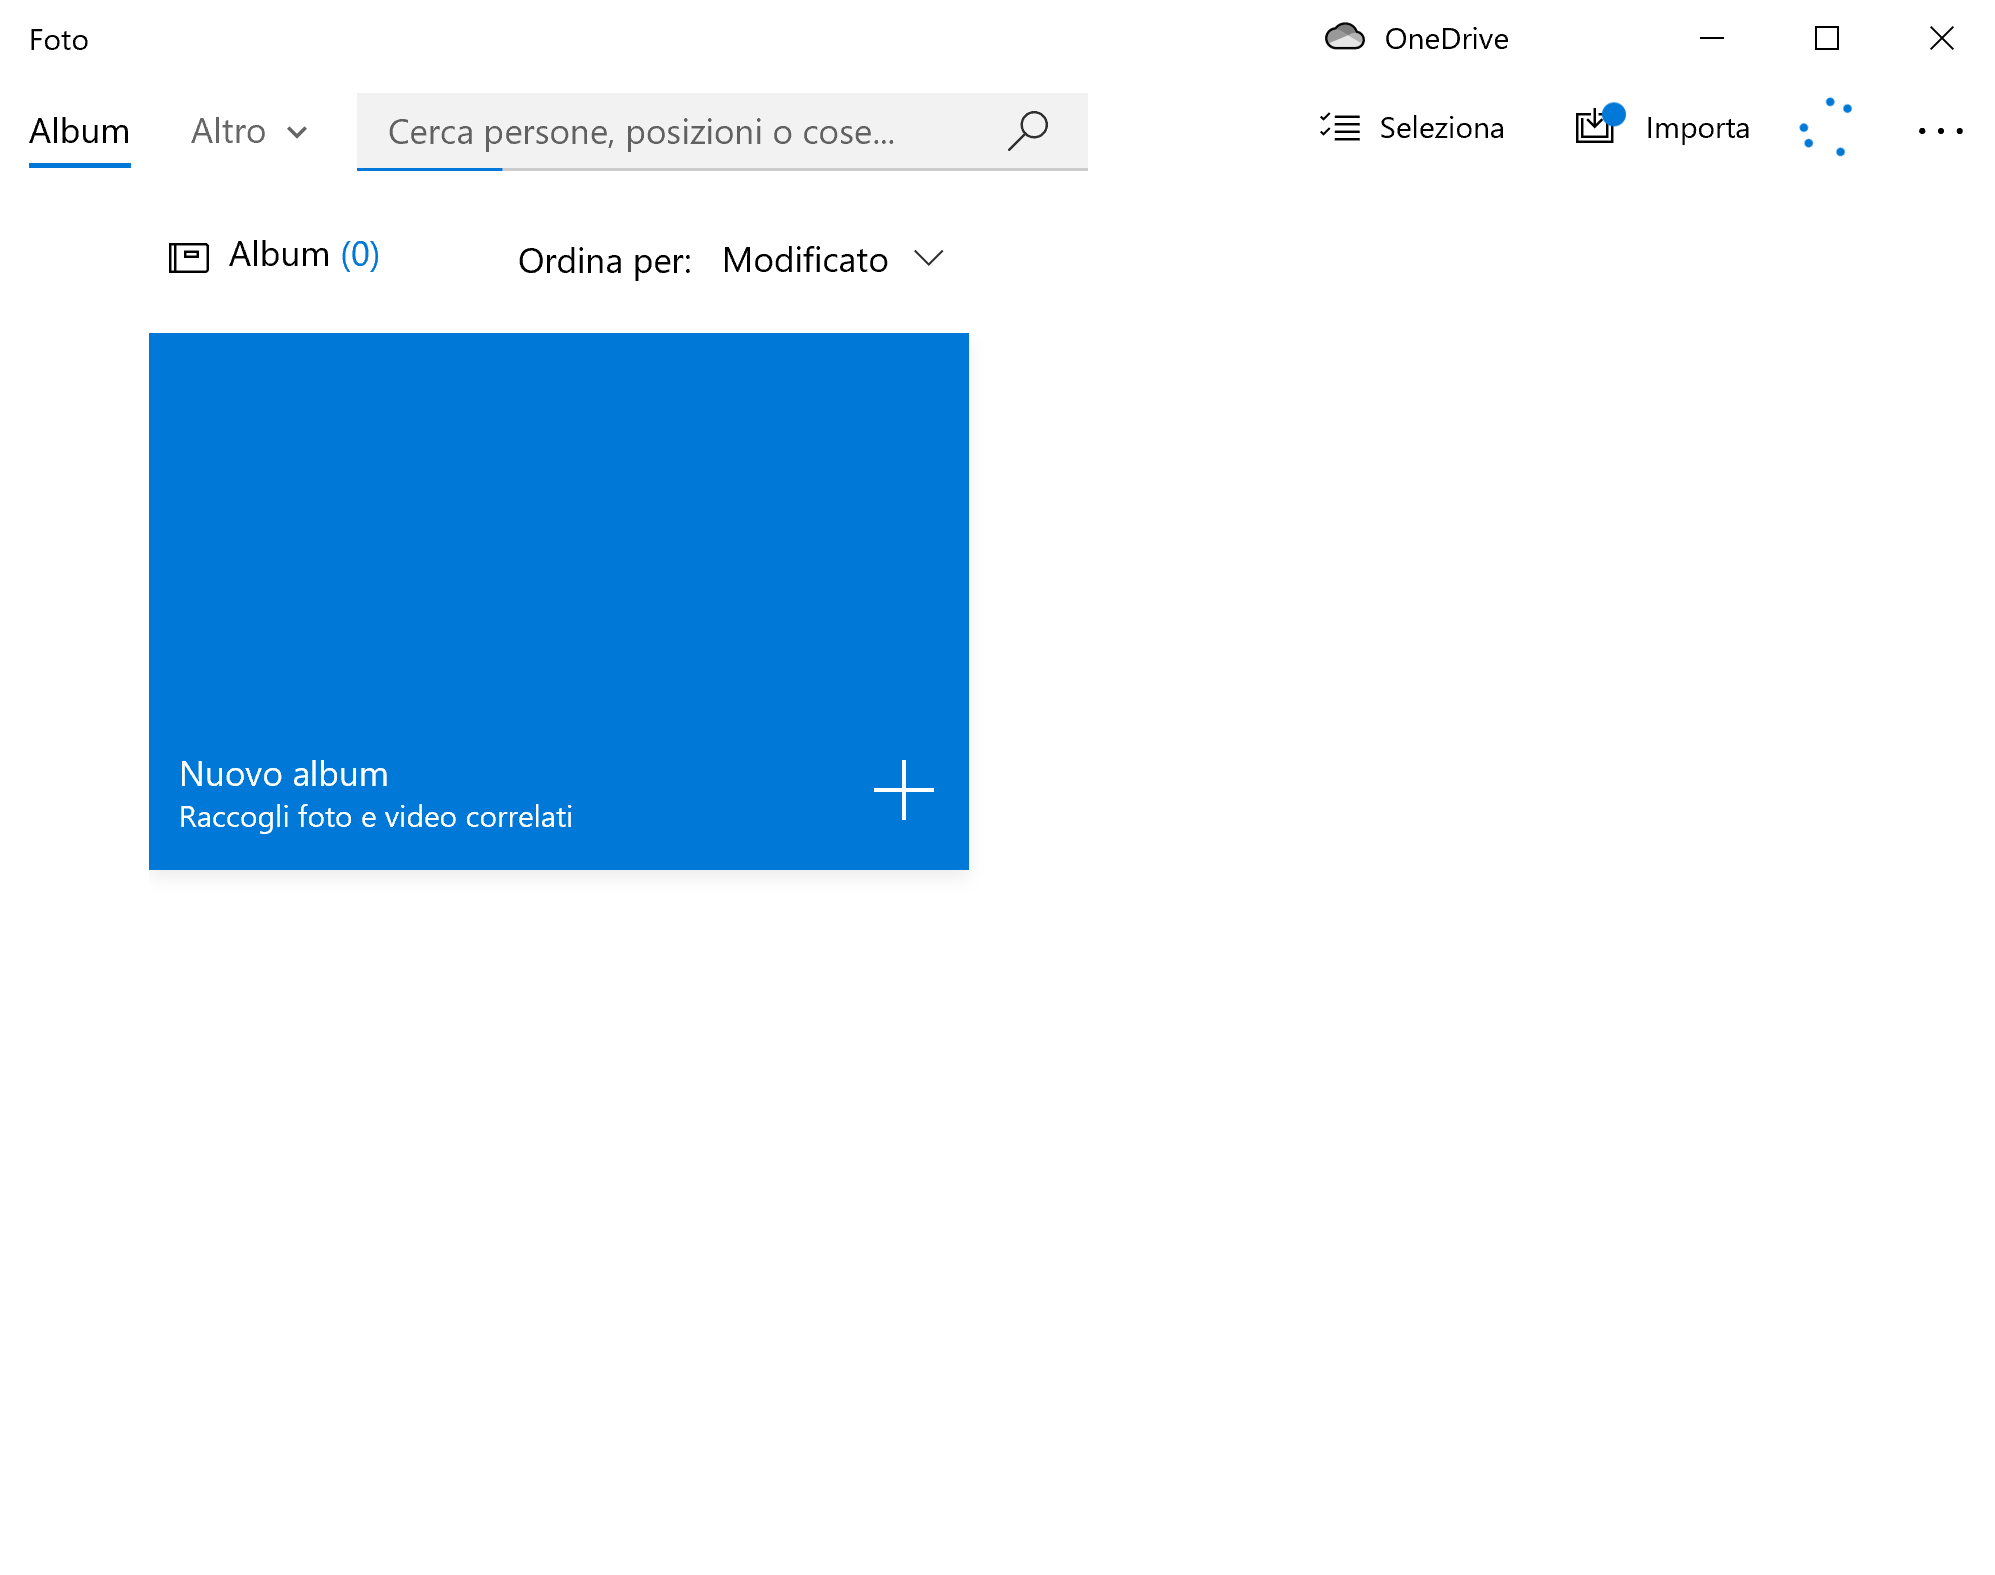The width and height of the screenshot is (1995, 1575).
Task: Switch to the Album tab
Action: [x=79, y=128]
